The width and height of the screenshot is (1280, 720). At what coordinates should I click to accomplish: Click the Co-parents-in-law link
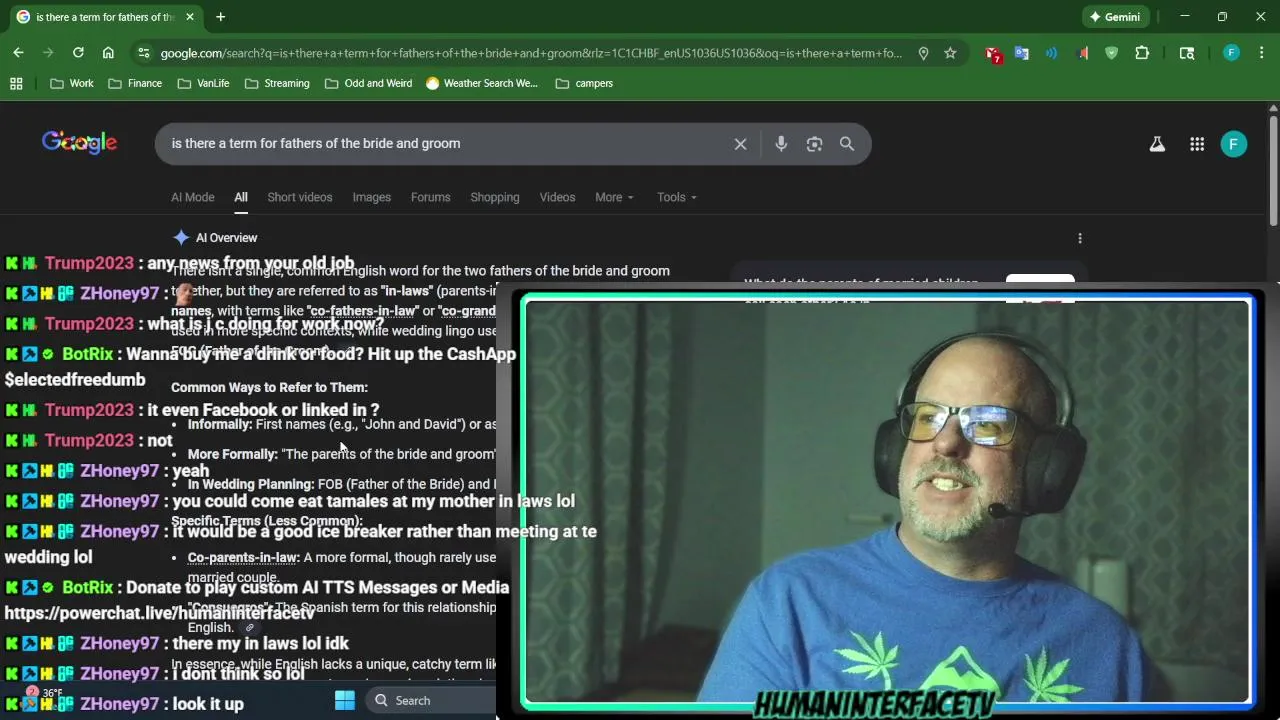tap(243, 558)
